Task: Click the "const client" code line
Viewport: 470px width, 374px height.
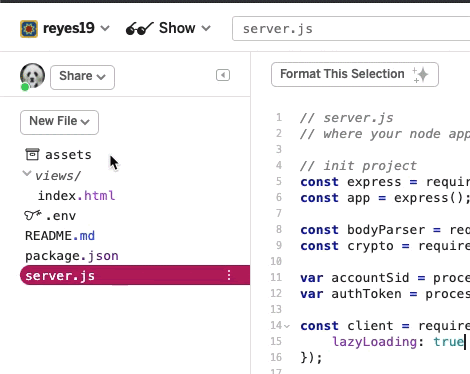Action: tap(385, 326)
